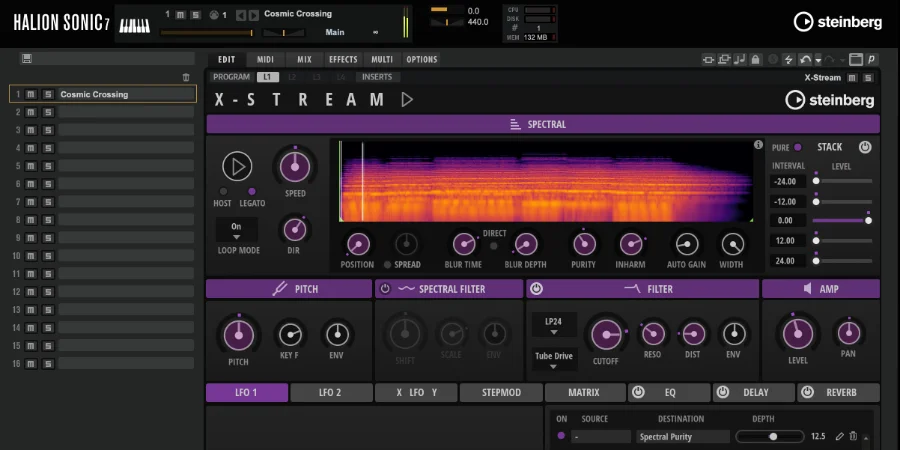This screenshot has width=900, height=450.
Task: Click the AUX effects bypass icon
Action: (x=724, y=59)
